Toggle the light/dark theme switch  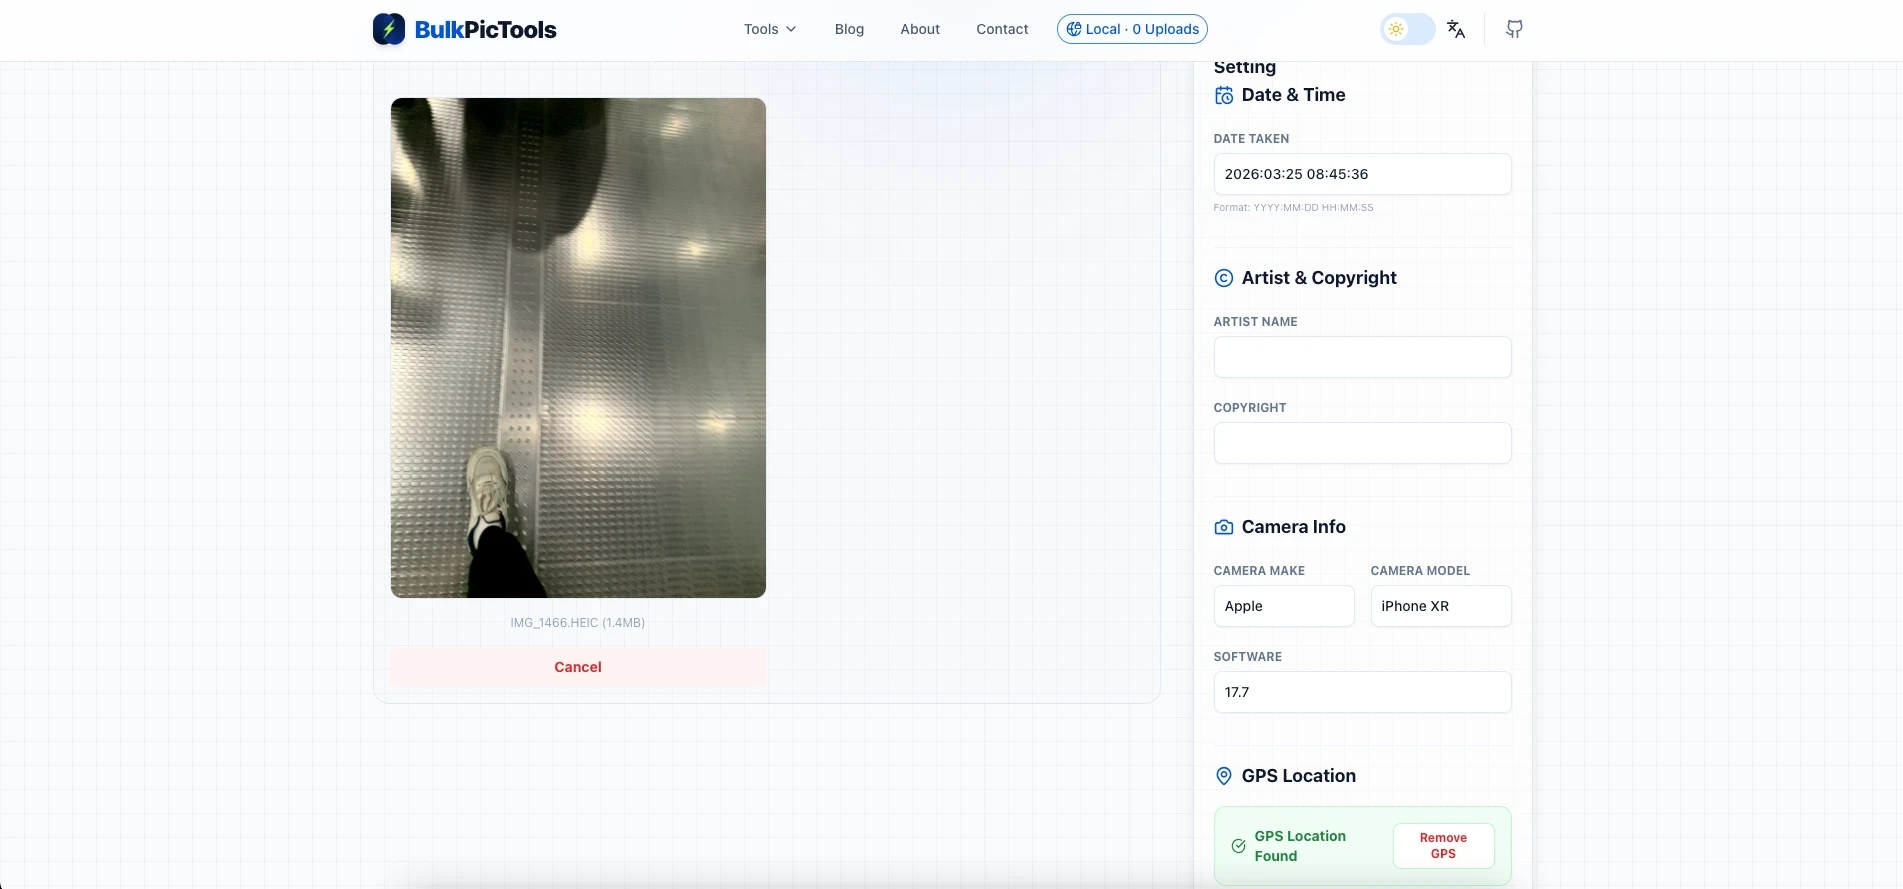click(x=1407, y=29)
